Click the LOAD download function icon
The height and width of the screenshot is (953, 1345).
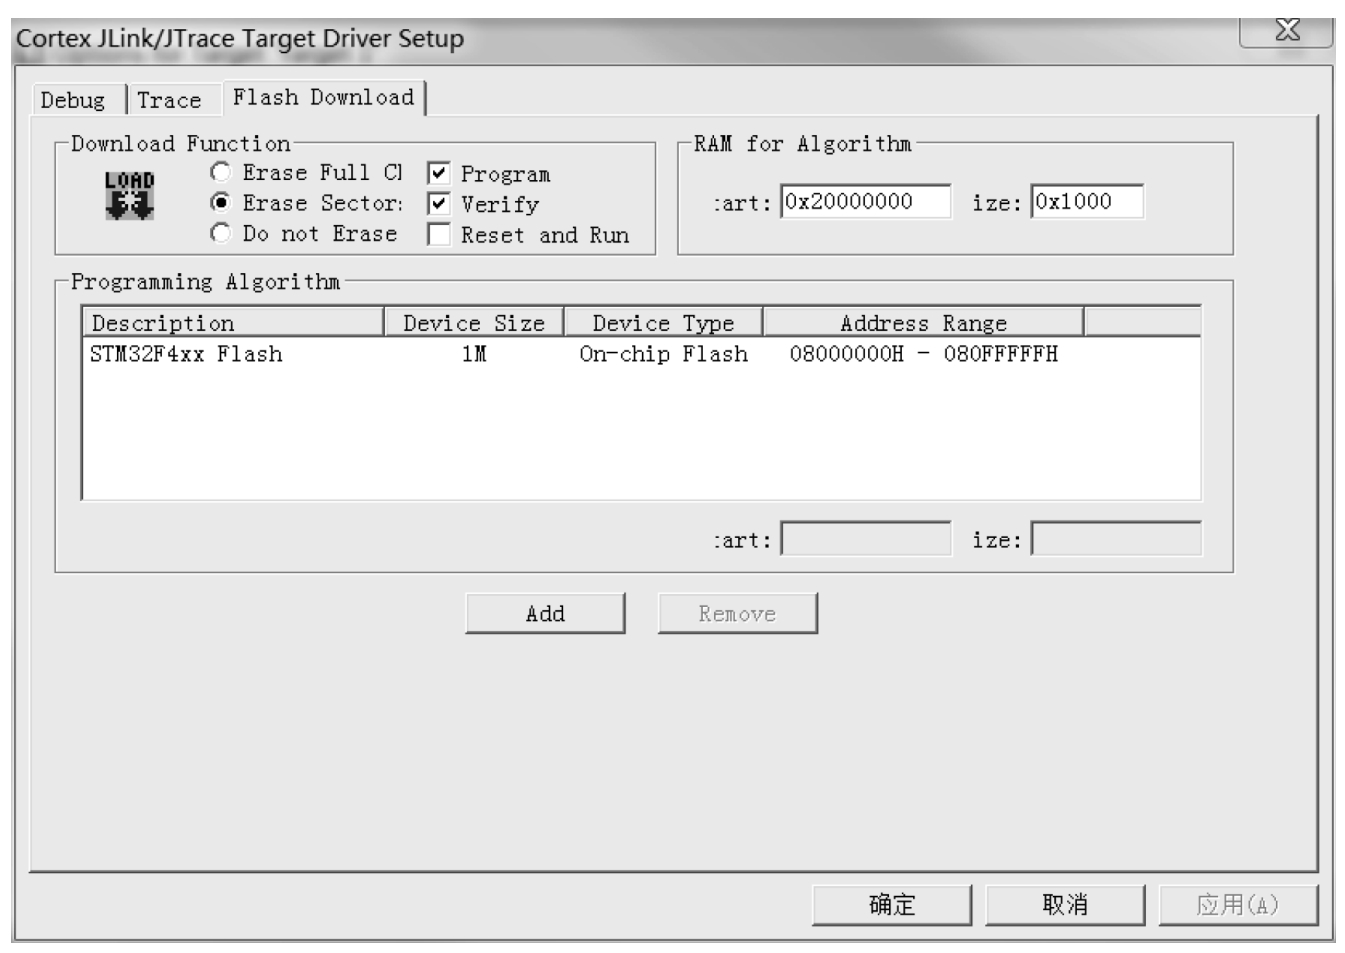129,195
